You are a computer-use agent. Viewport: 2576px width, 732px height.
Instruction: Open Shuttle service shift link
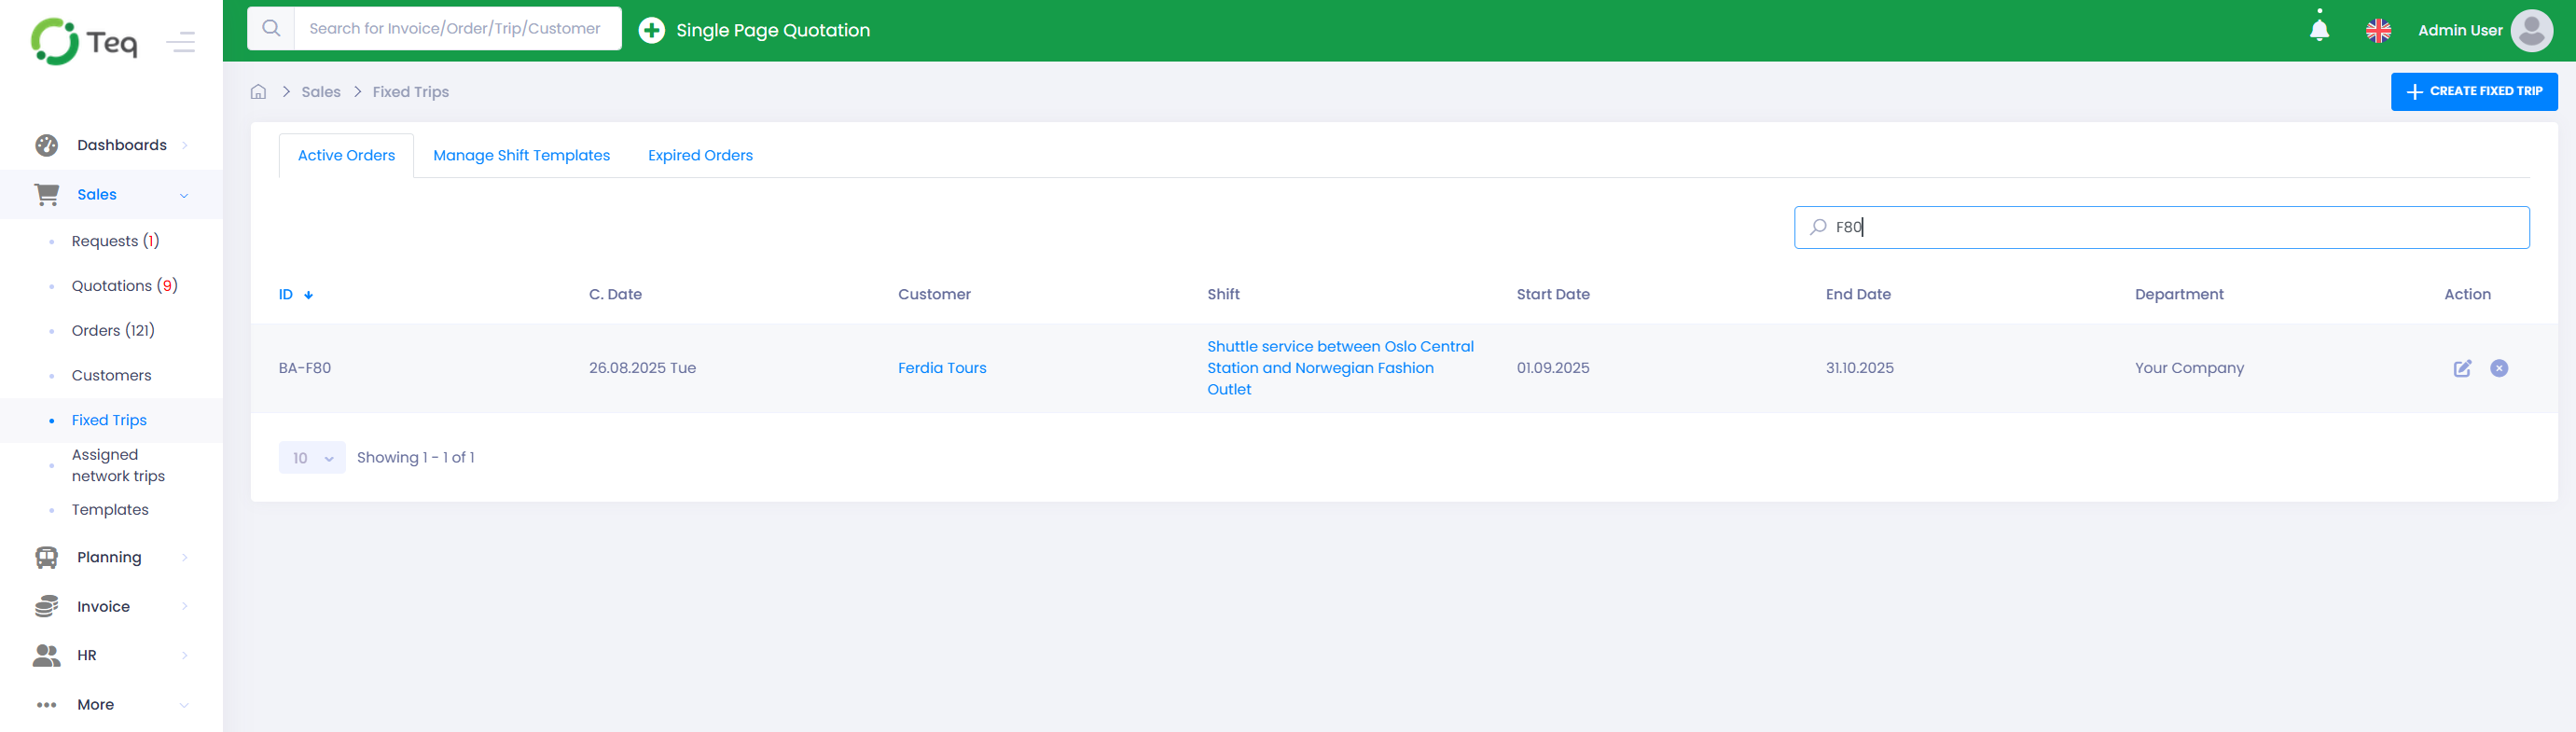tap(1340, 368)
